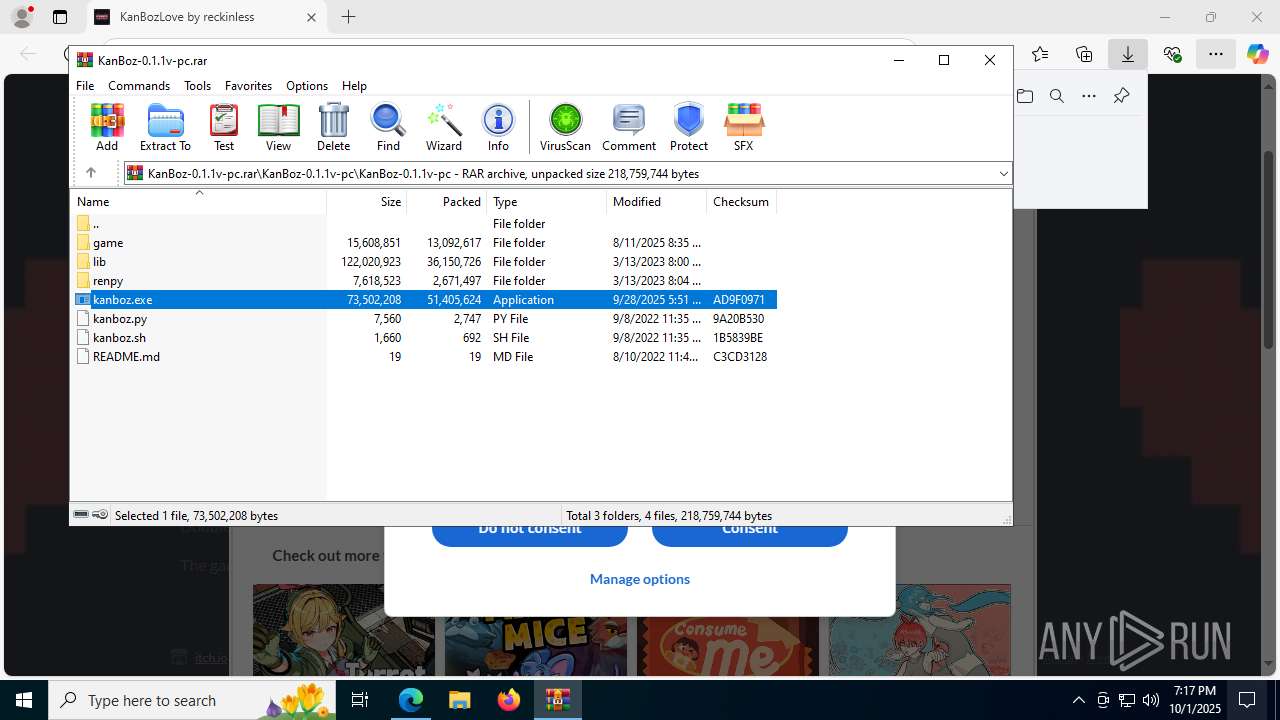
Task: Select the renpy folder
Action: (x=424, y=281)
